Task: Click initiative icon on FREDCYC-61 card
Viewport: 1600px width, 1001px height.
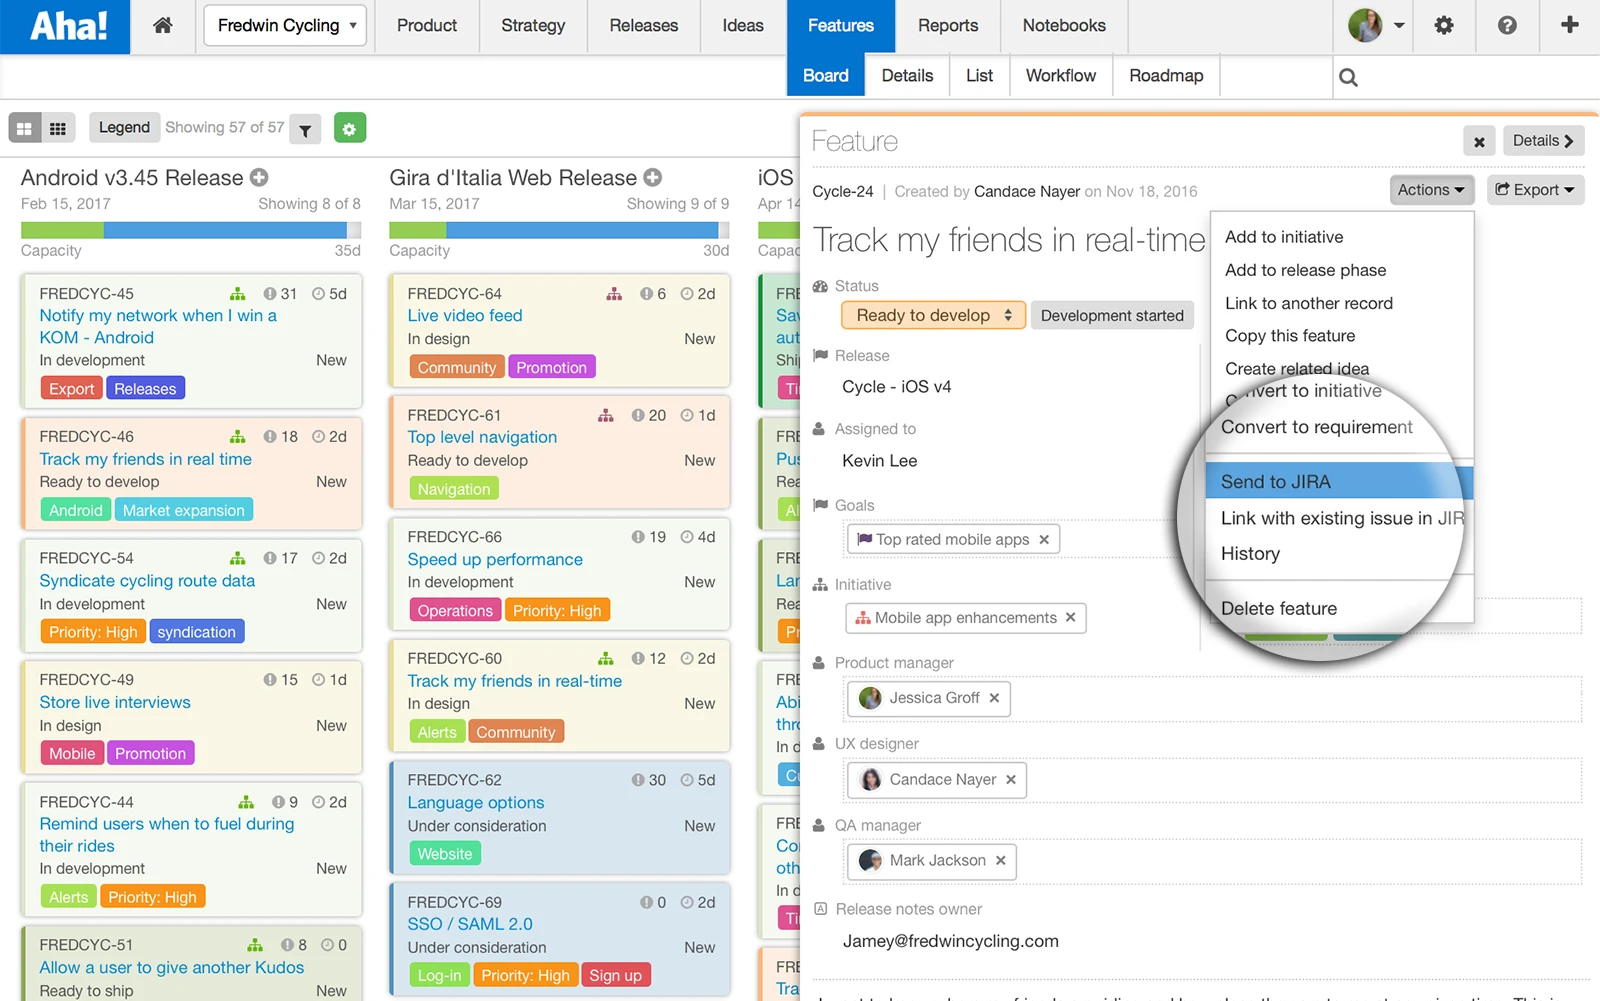Action: coord(606,415)
